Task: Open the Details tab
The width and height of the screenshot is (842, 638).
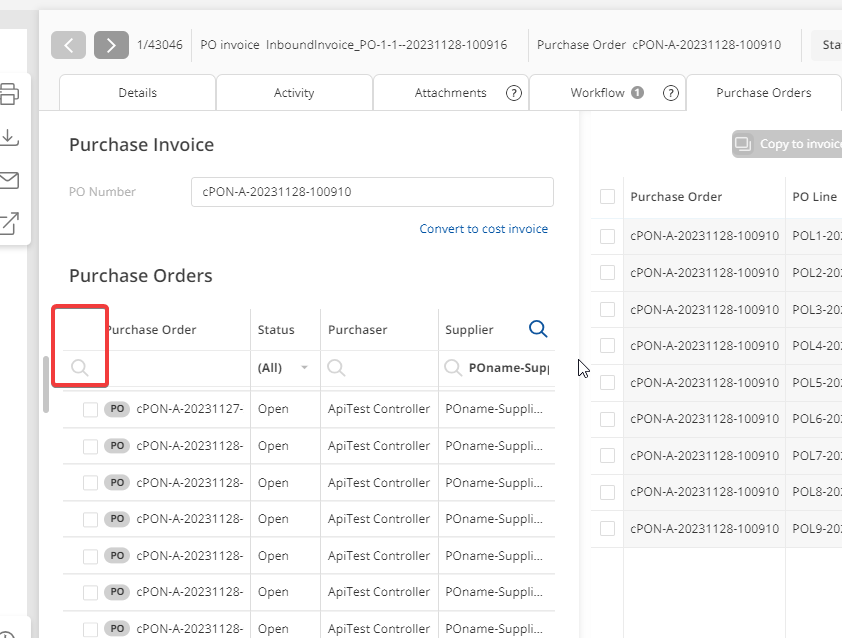Action: coord(137,93)
